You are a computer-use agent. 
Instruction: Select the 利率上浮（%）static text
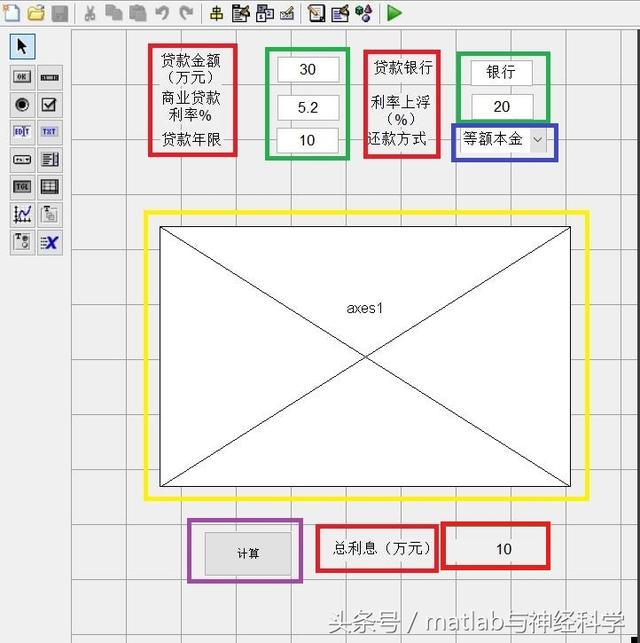point(401,111)
